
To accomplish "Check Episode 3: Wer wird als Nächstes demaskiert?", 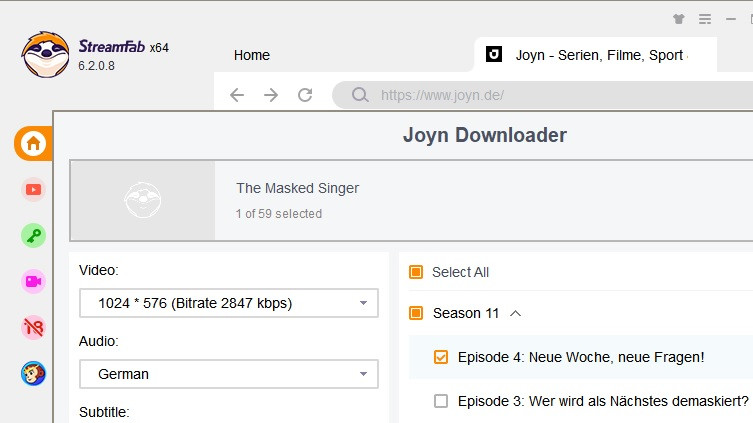I will [441, 401].
